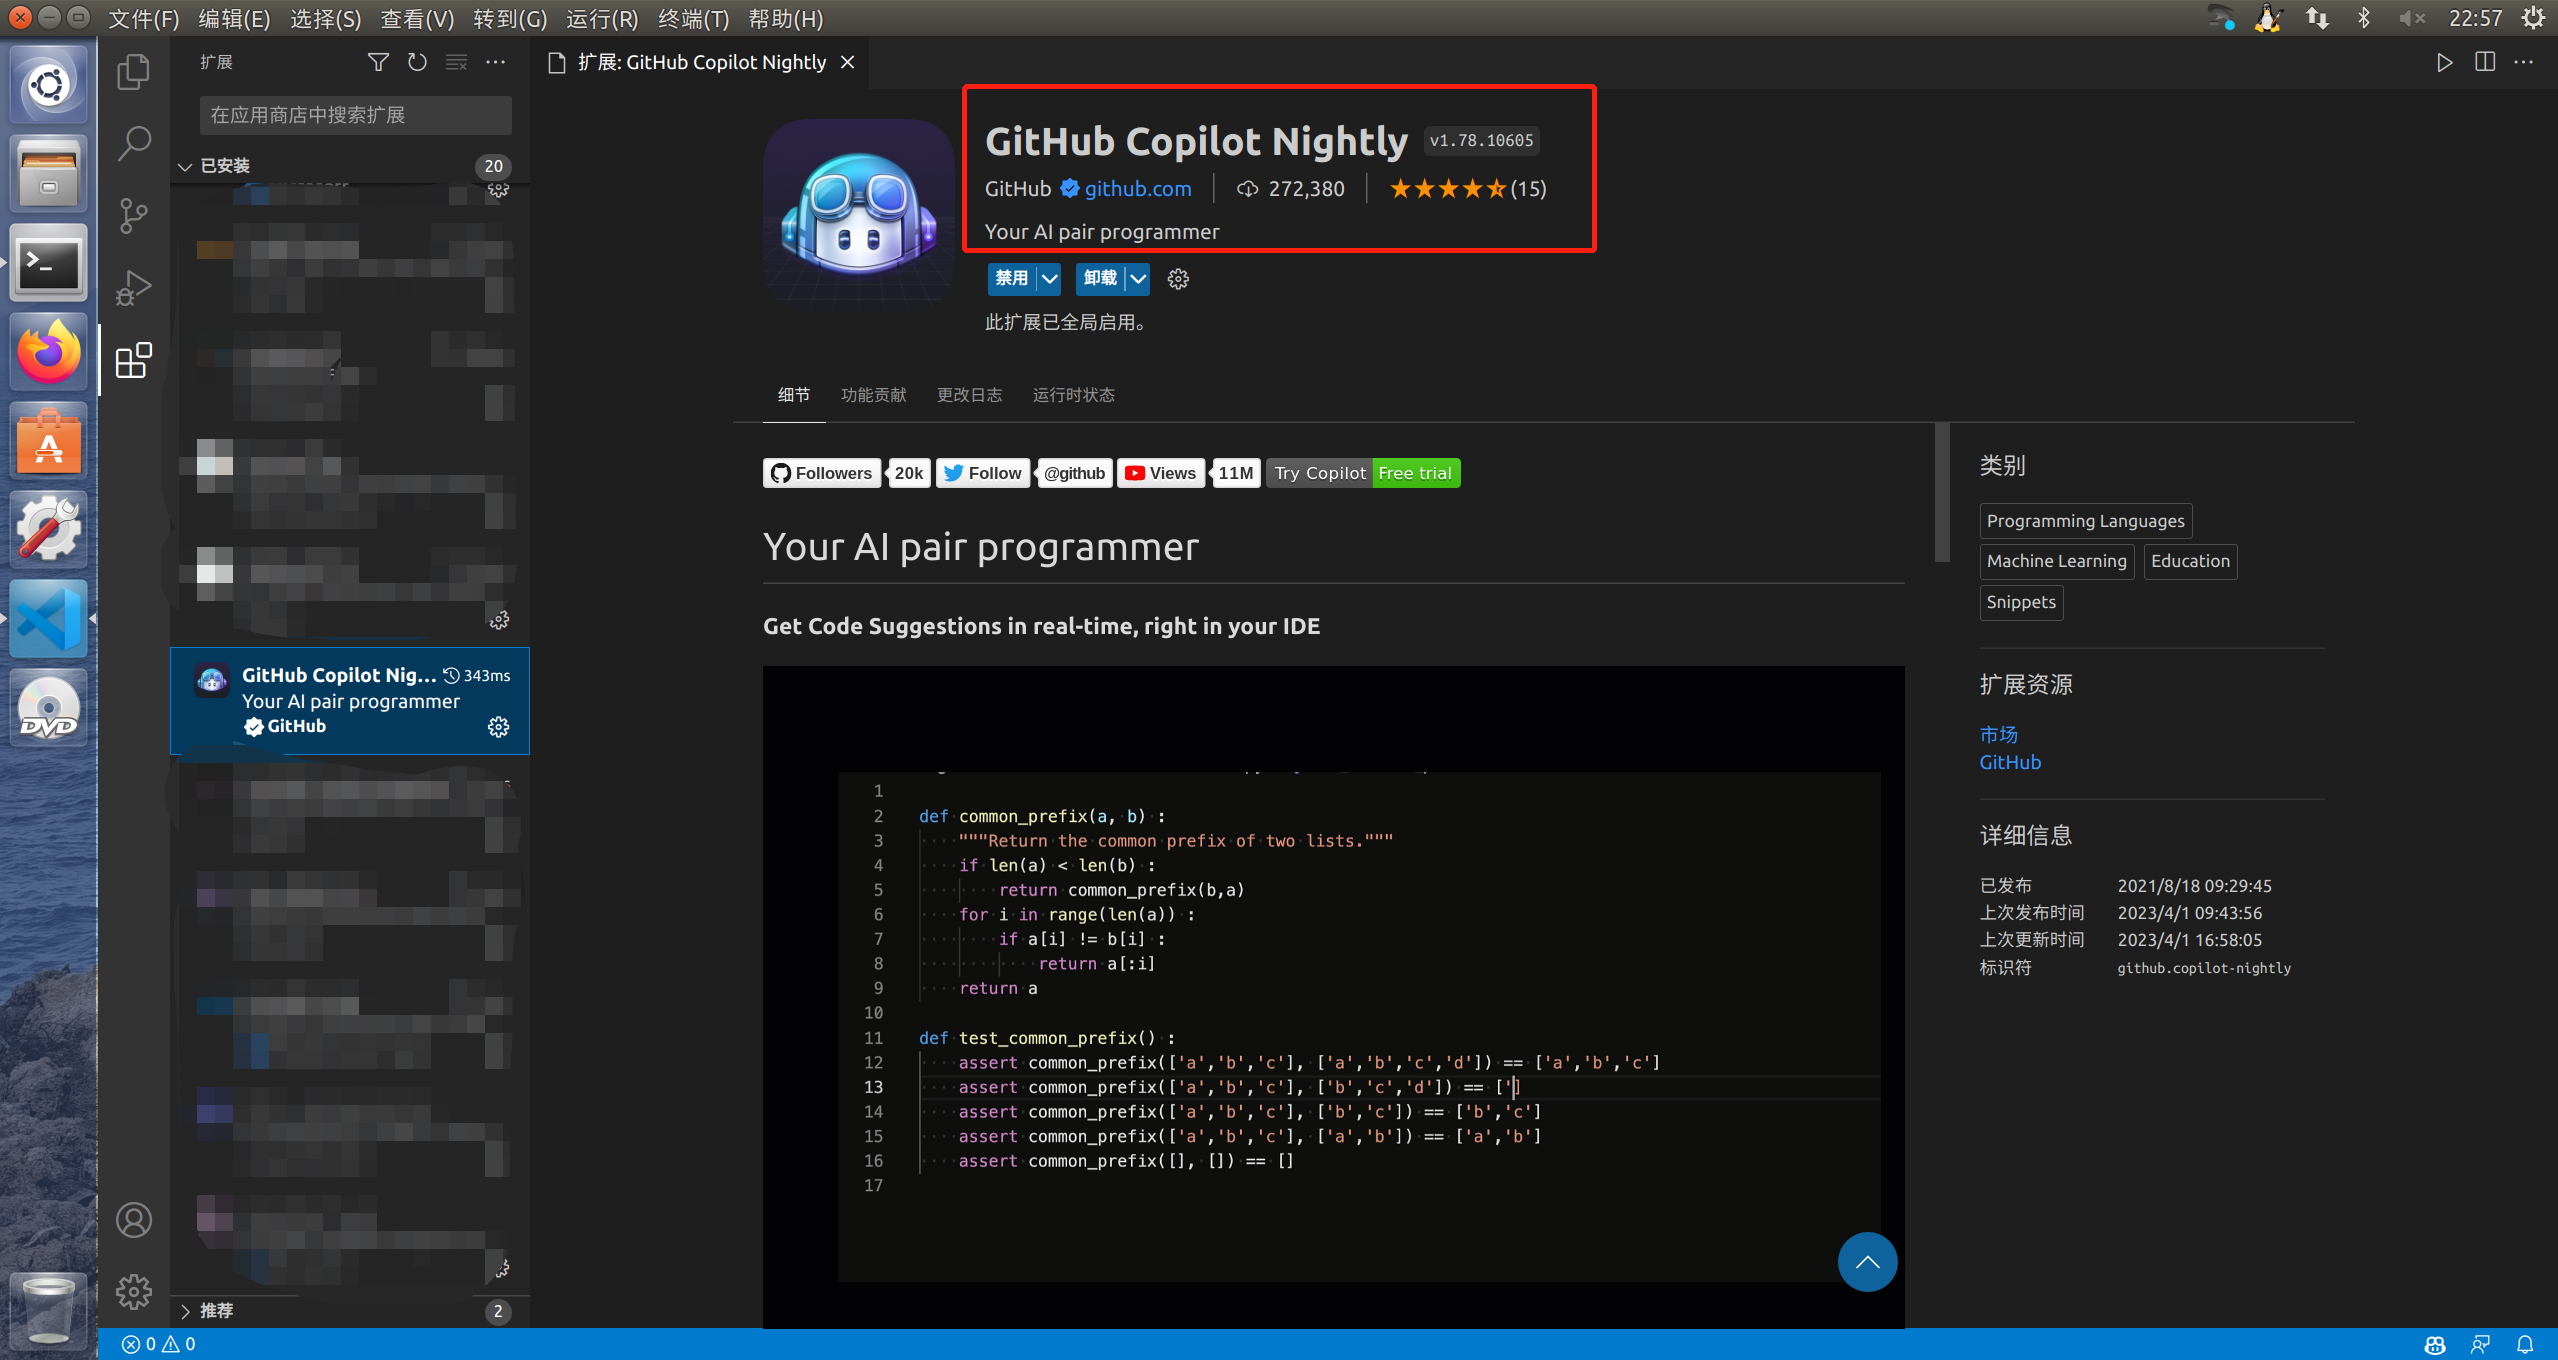Select GitHub Copilot Nightly in installed list
This screenshot has width=2558, height=1360.
(x=349, y=701)
